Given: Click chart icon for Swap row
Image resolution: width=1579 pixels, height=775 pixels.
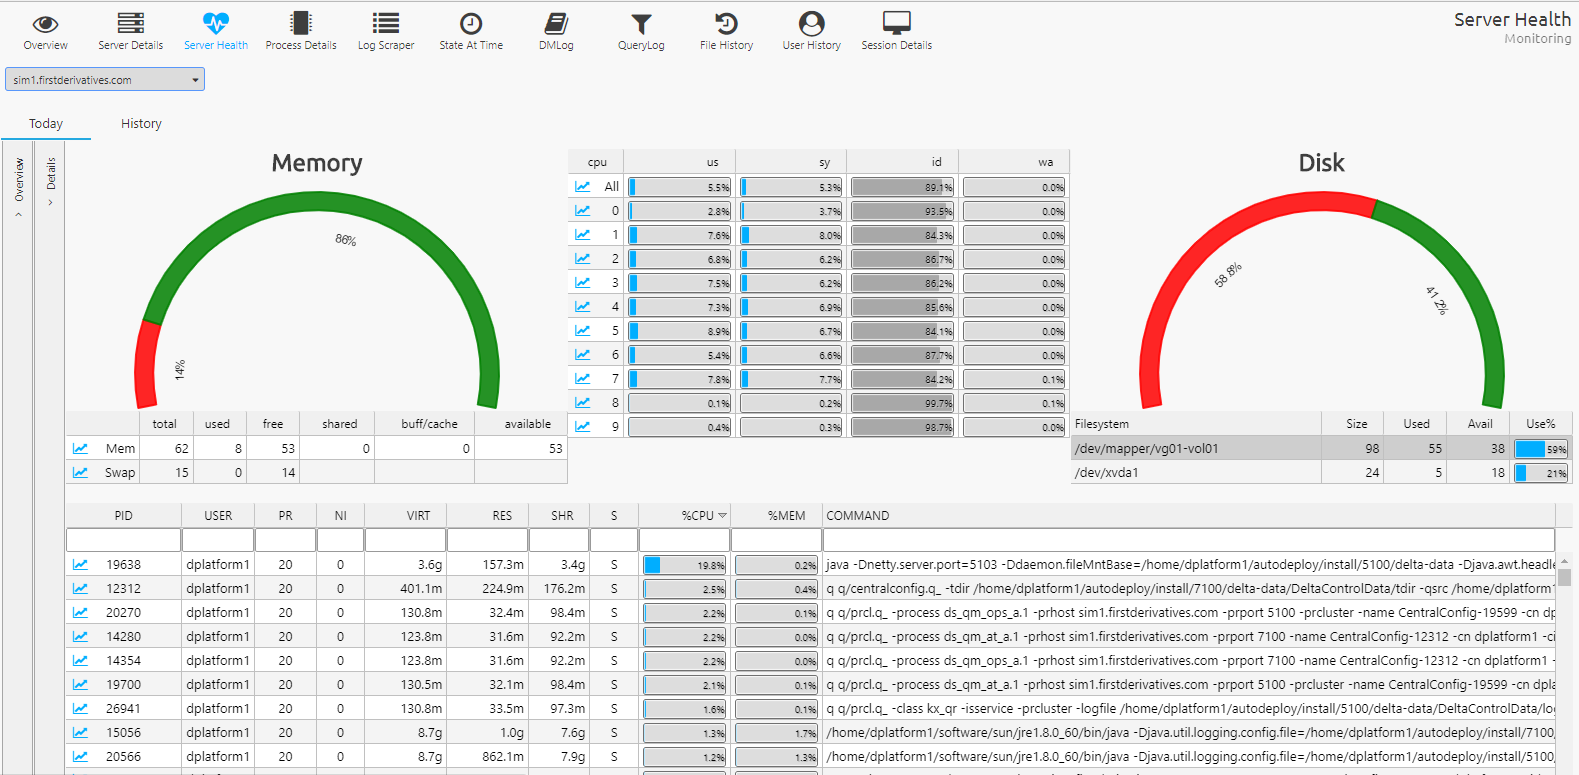Looking at the screenshot, I should tap(80, 472).
